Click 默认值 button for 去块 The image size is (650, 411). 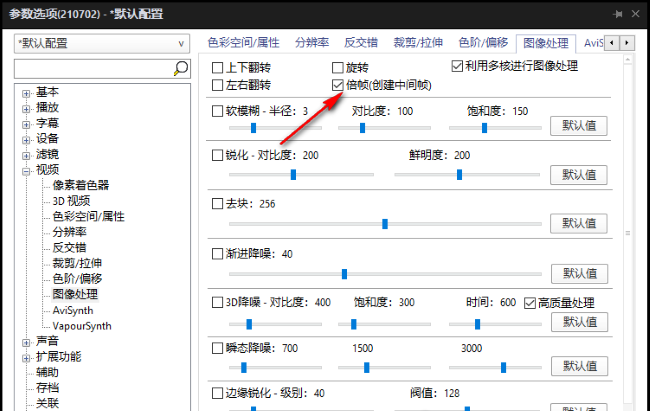[x=579, y=223]
